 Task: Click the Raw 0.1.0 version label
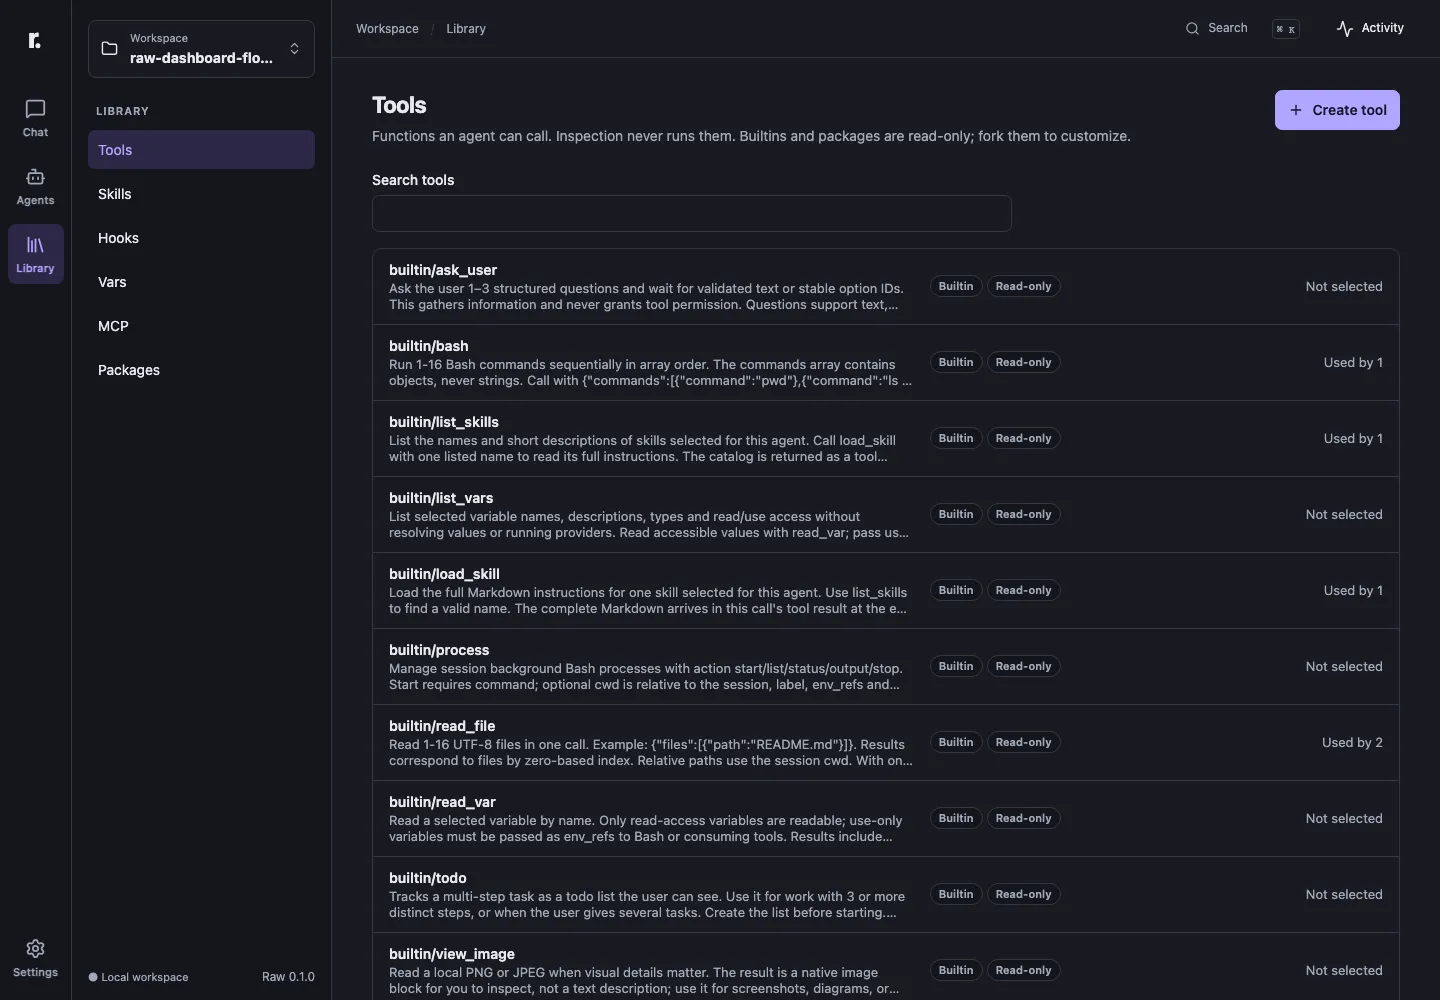288,977
